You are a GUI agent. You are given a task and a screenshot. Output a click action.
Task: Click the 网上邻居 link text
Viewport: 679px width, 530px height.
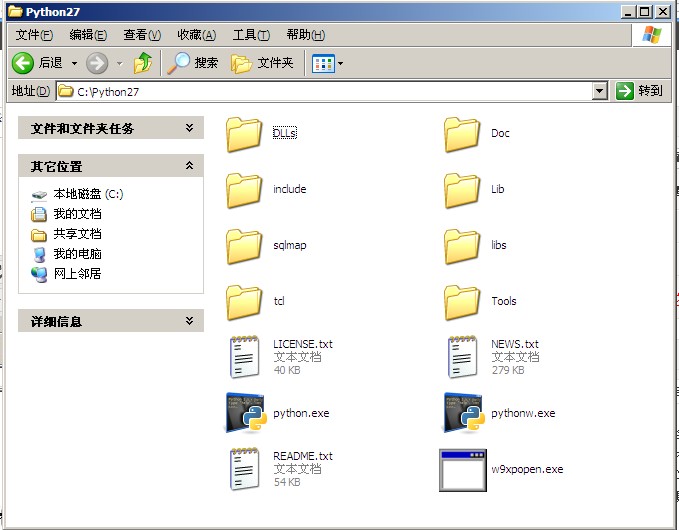pyautogui.click(x=78, y=274)
